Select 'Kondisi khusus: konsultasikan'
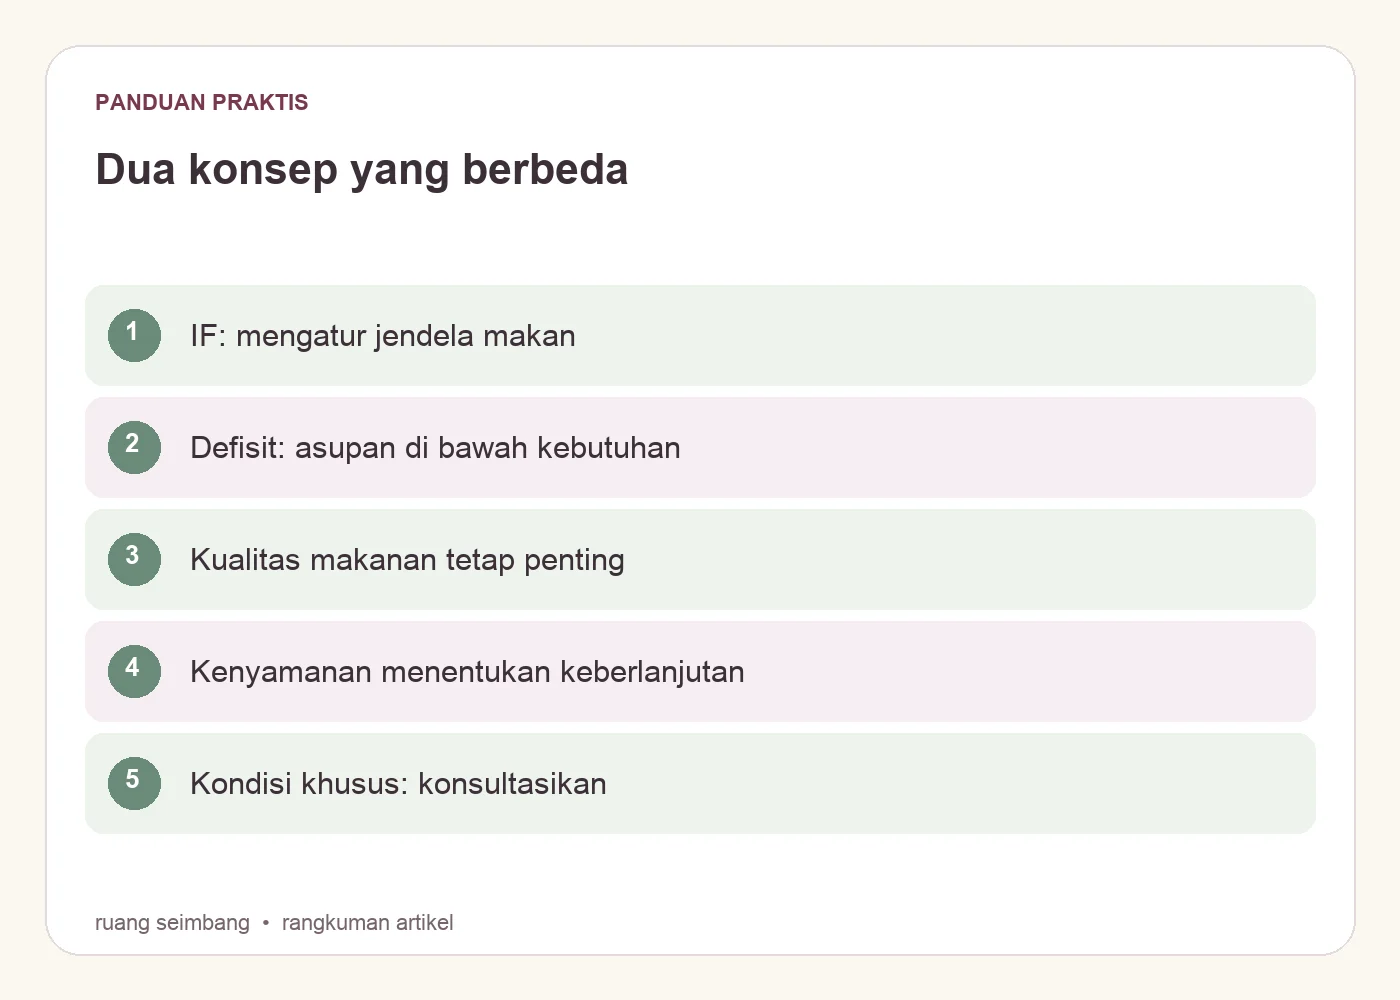 [x=398, y=784]
